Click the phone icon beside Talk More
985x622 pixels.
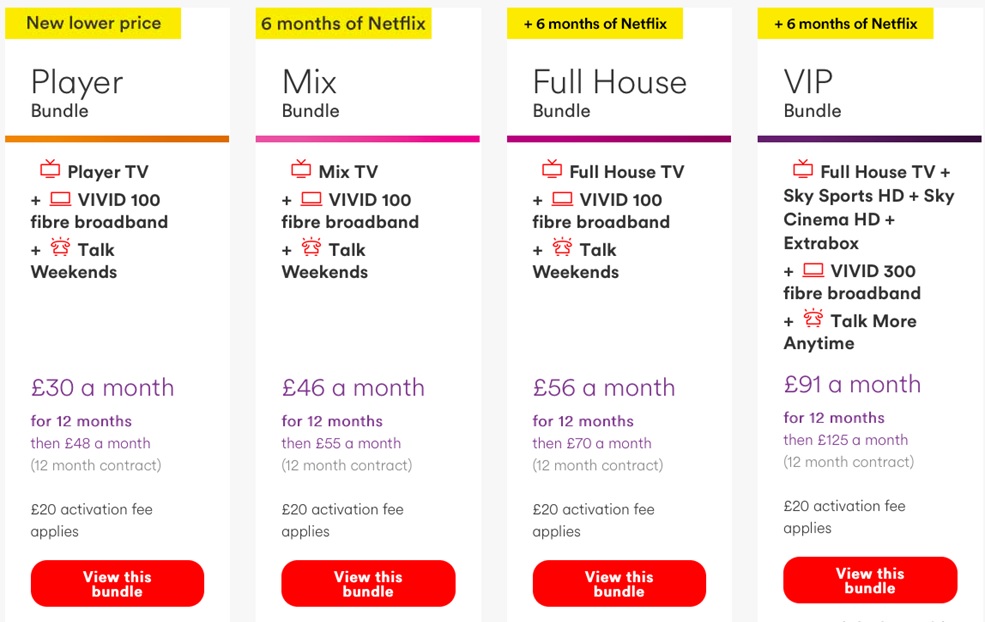coord(813,318)
